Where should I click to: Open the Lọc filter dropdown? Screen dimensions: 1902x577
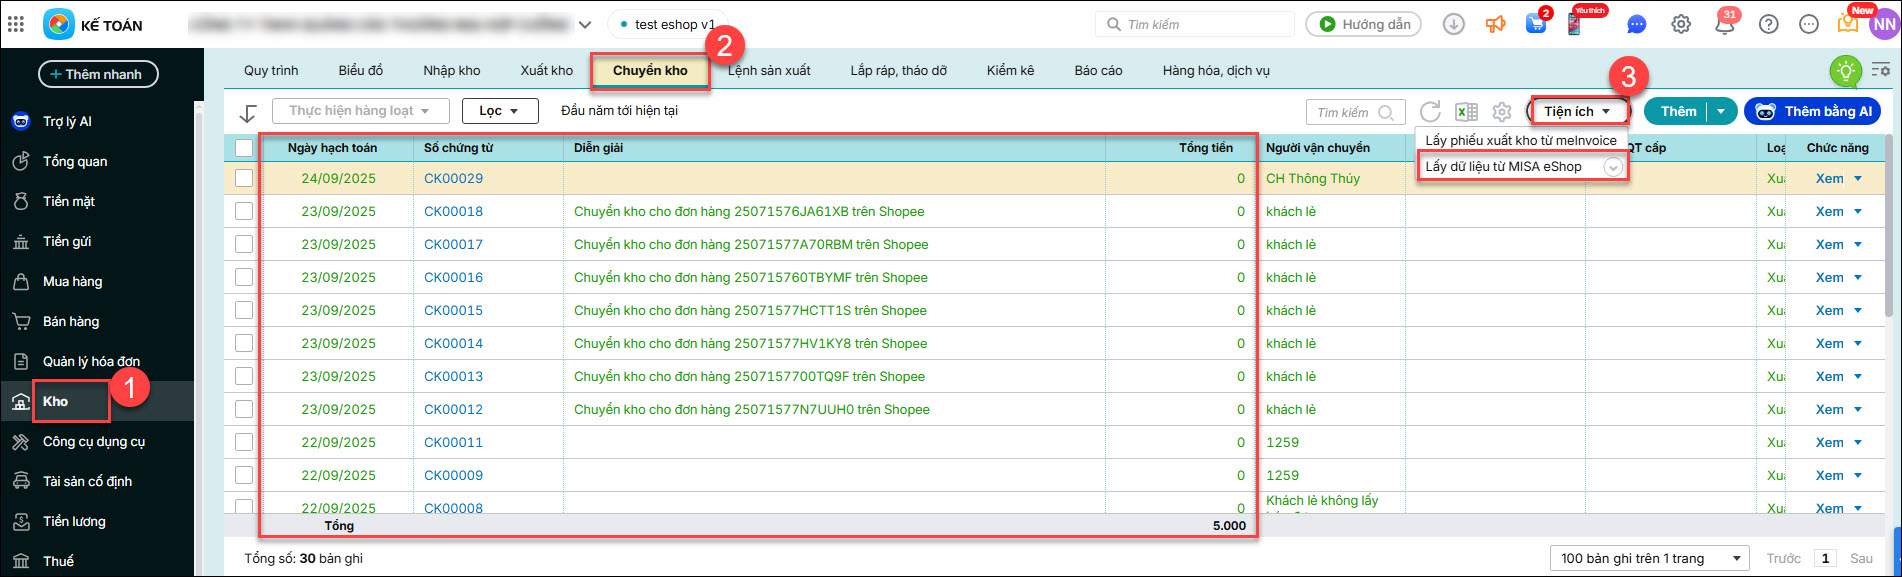[x=499, y=111]
